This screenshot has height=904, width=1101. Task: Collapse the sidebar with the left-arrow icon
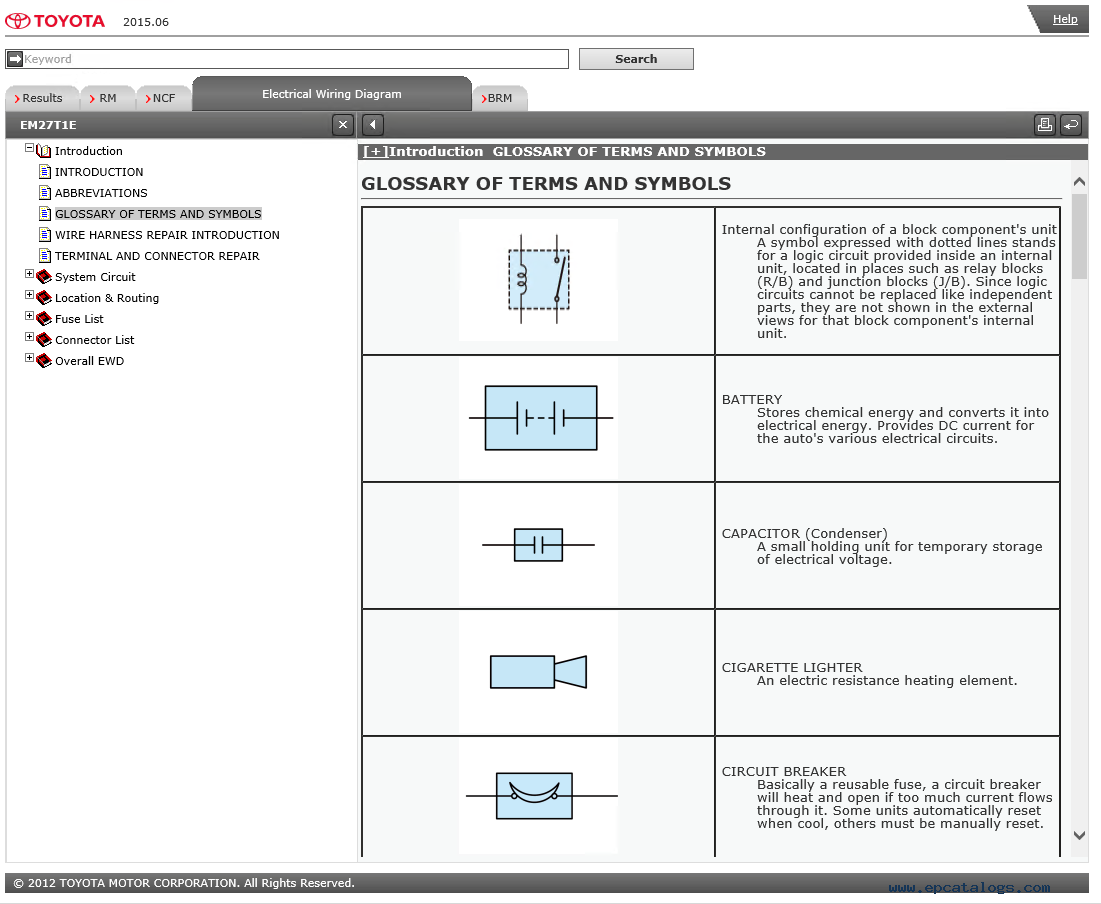pyautogui.click(x=373, y=125)
